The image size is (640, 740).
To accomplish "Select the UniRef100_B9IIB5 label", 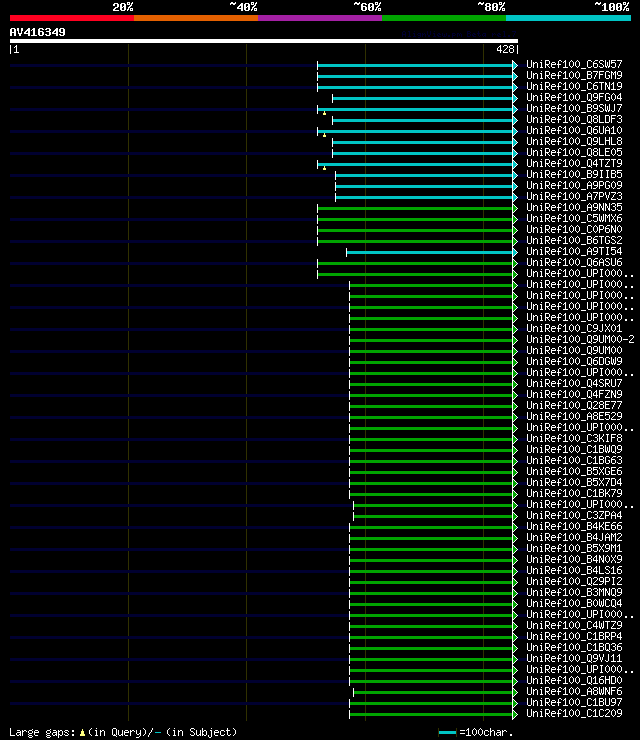I will [574, 174].
